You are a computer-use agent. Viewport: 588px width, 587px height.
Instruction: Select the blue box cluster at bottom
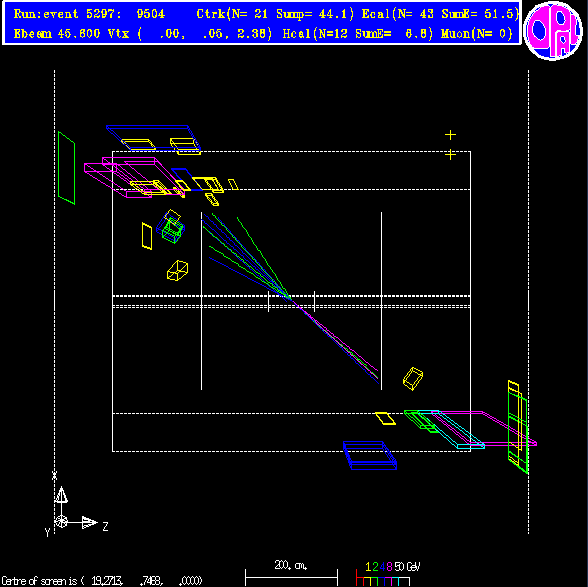[x=370, y=455]
